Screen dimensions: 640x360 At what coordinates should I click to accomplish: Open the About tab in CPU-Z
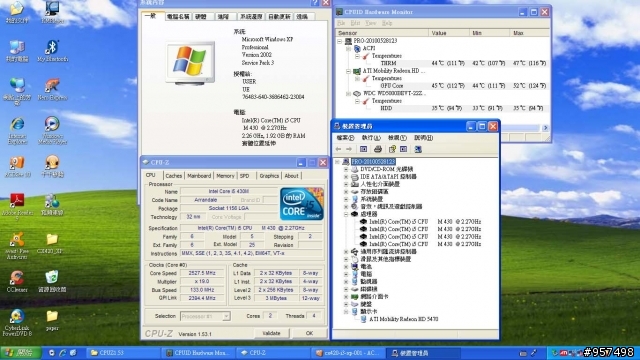click(x=291, y=176)
